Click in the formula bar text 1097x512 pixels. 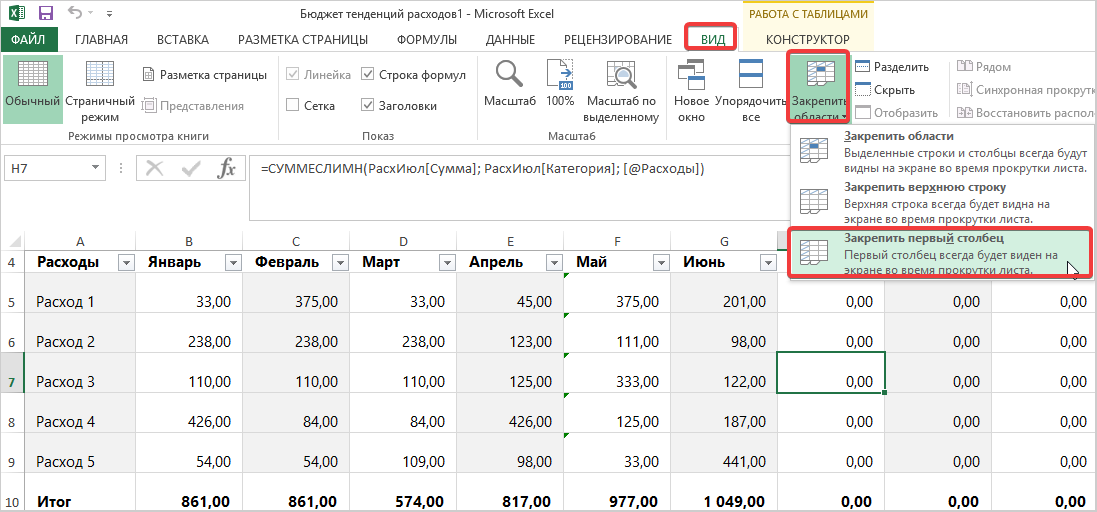(x=483, y=169)
